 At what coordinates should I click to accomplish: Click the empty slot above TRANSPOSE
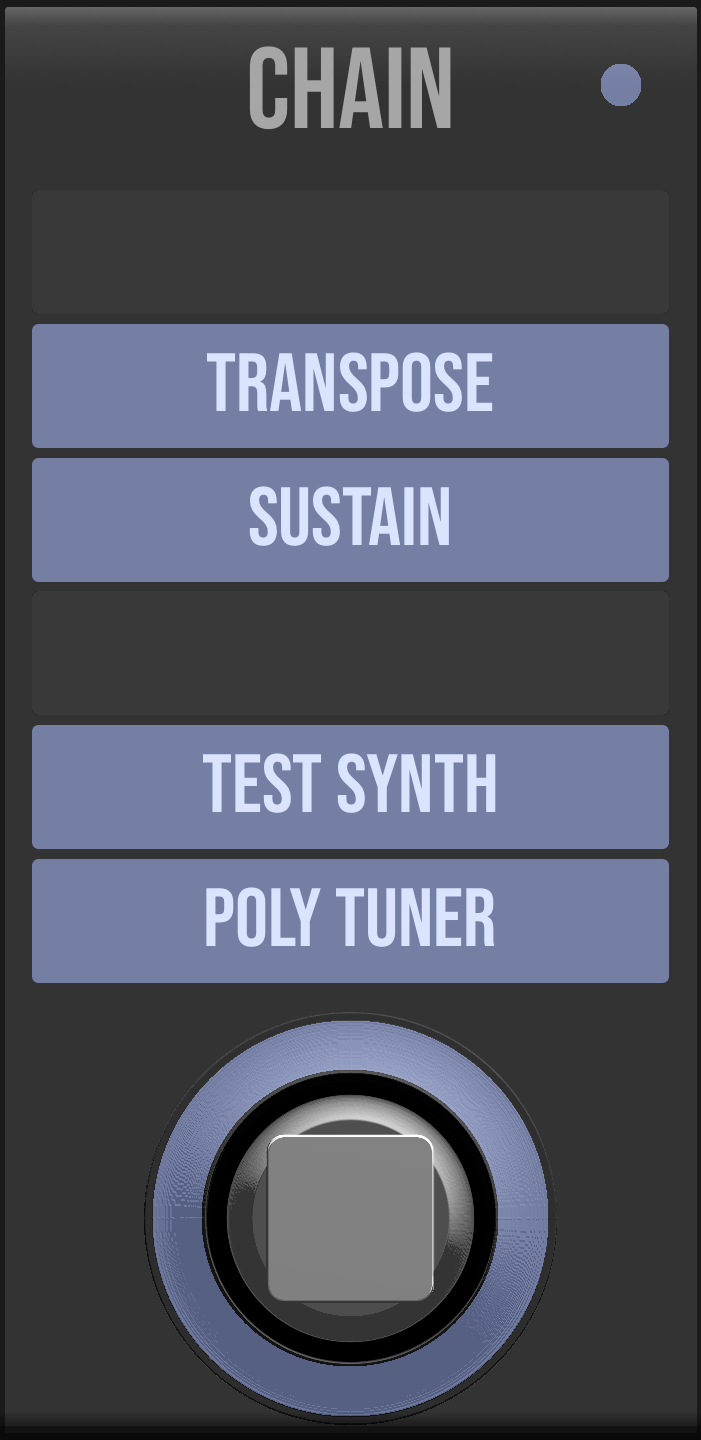pyautogui.click(x=350, y=251)
